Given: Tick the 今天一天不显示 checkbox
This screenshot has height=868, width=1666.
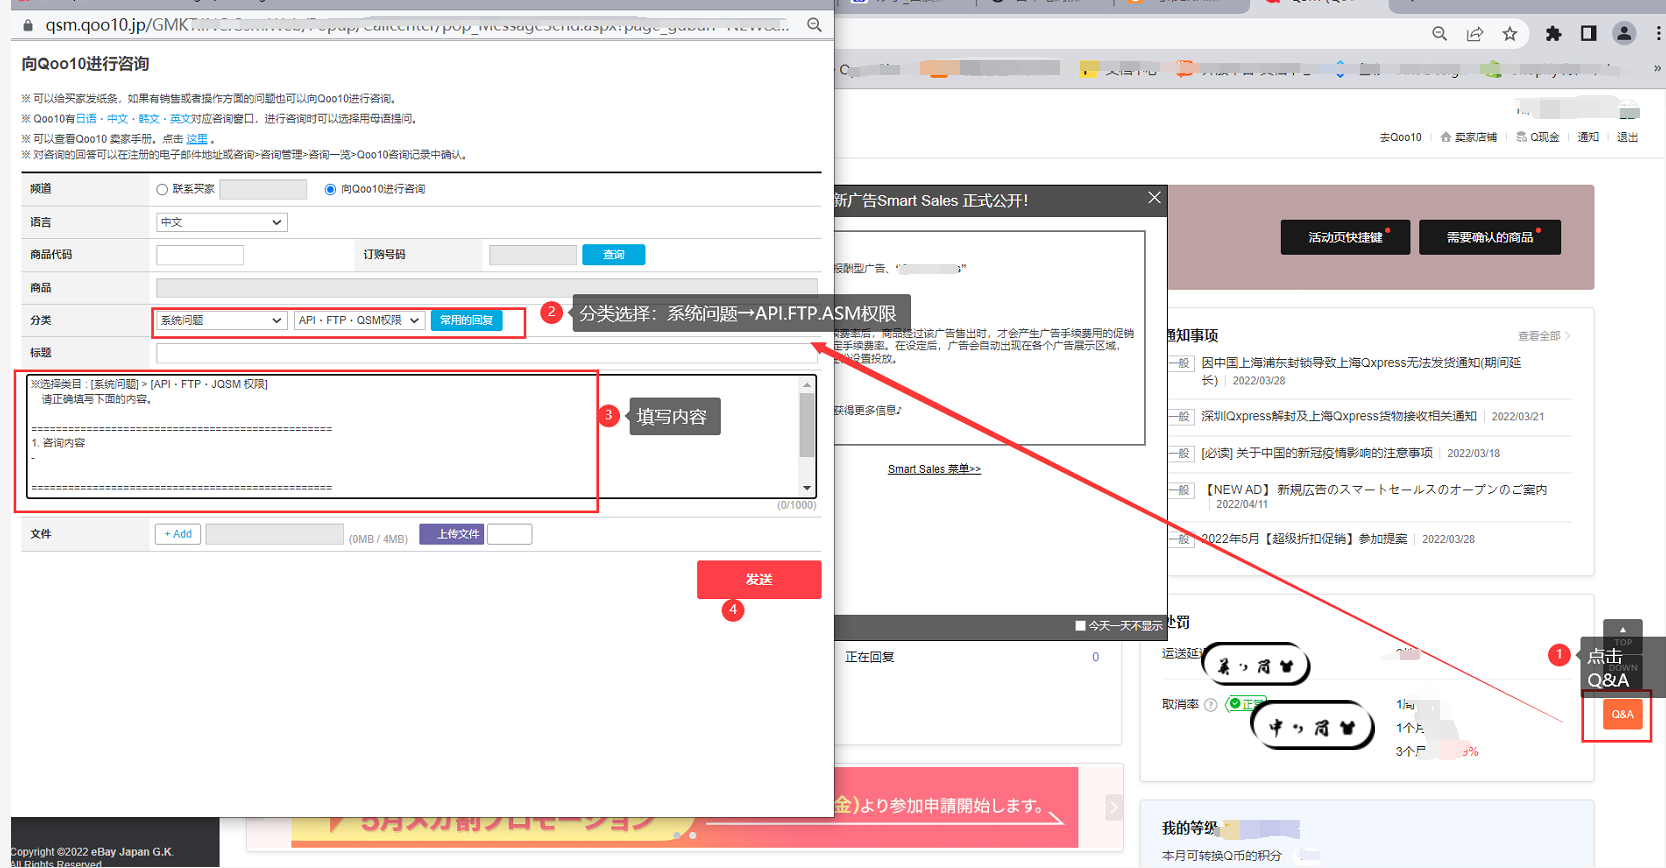Looking at the screenshot, I should coord(1080,626).
